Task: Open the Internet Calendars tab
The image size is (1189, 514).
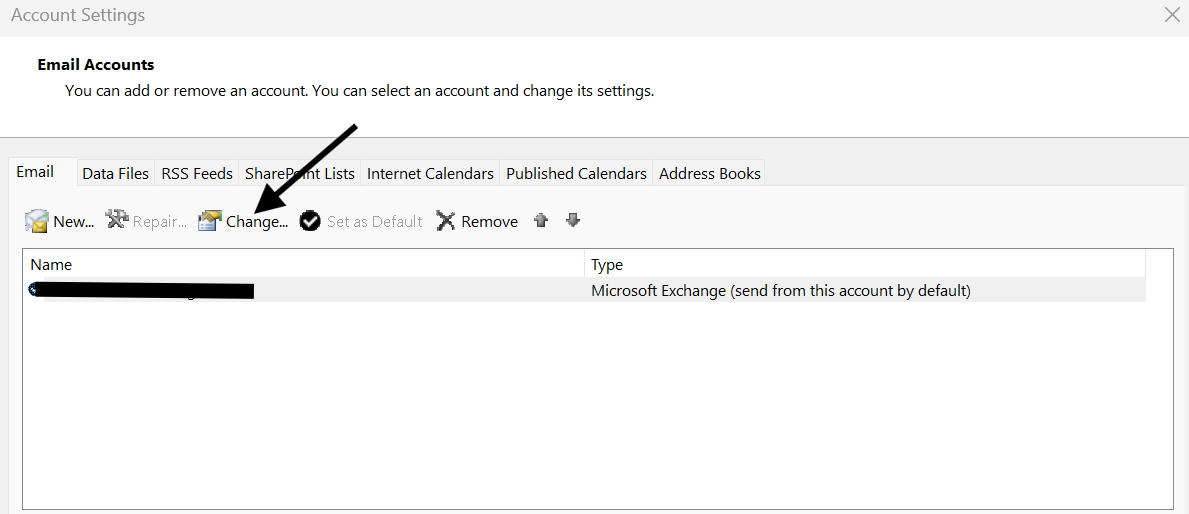Action: 430,174
